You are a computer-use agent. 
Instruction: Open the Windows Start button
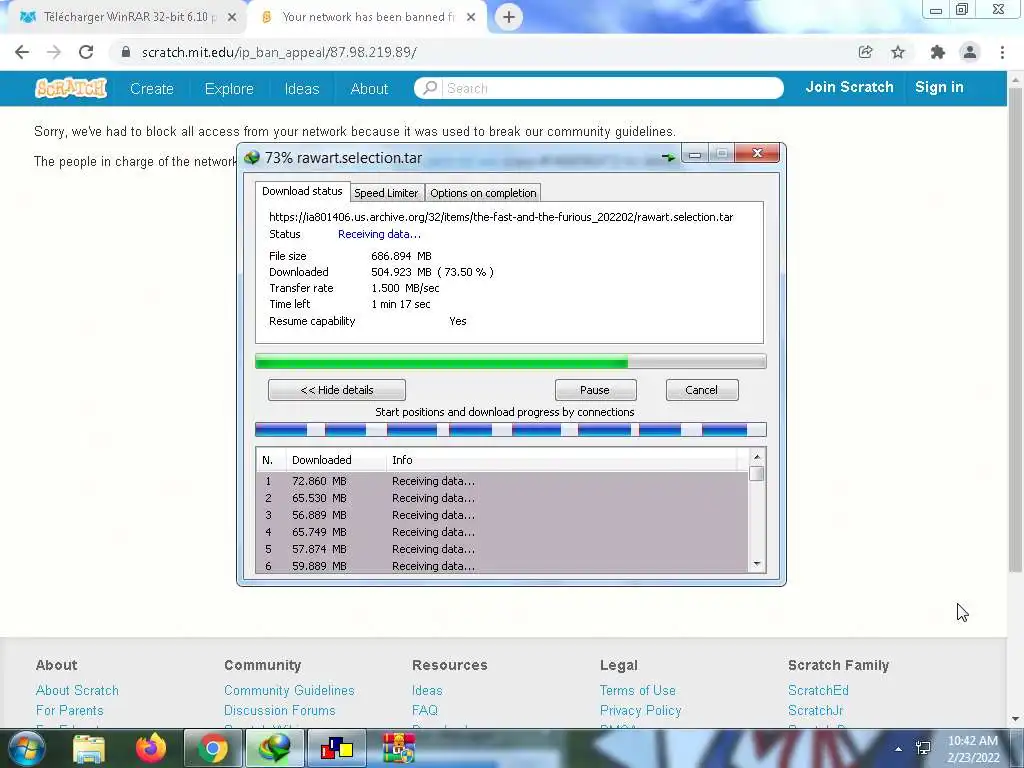26,748
